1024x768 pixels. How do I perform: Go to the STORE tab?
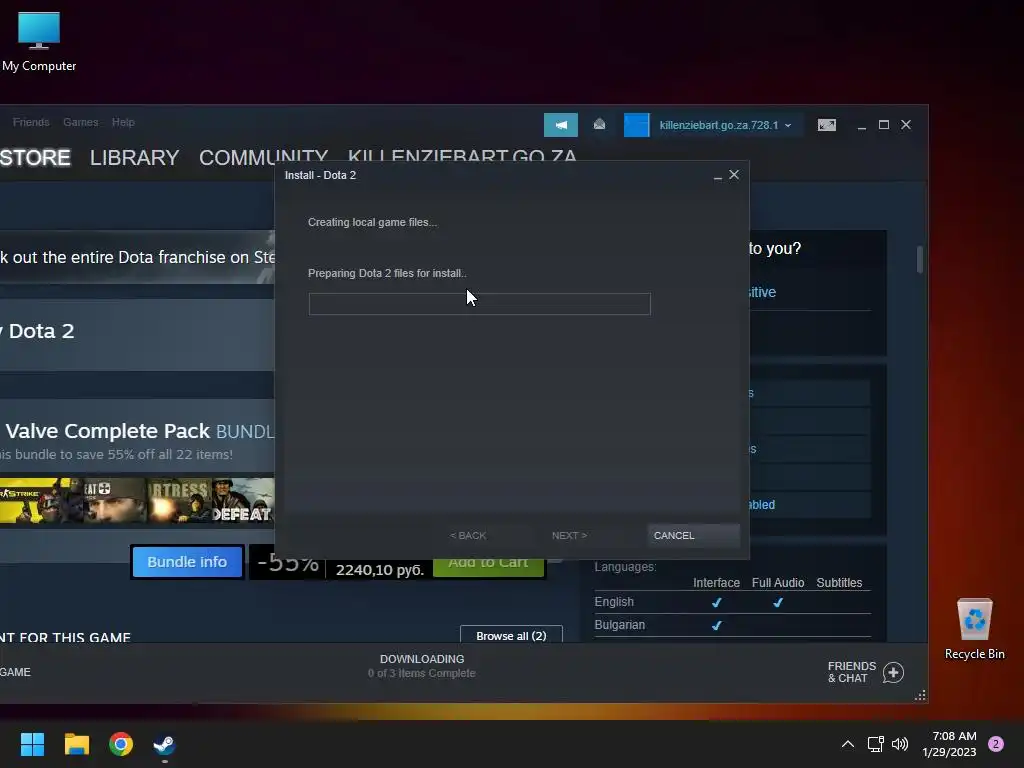click(x=35, y=157)
